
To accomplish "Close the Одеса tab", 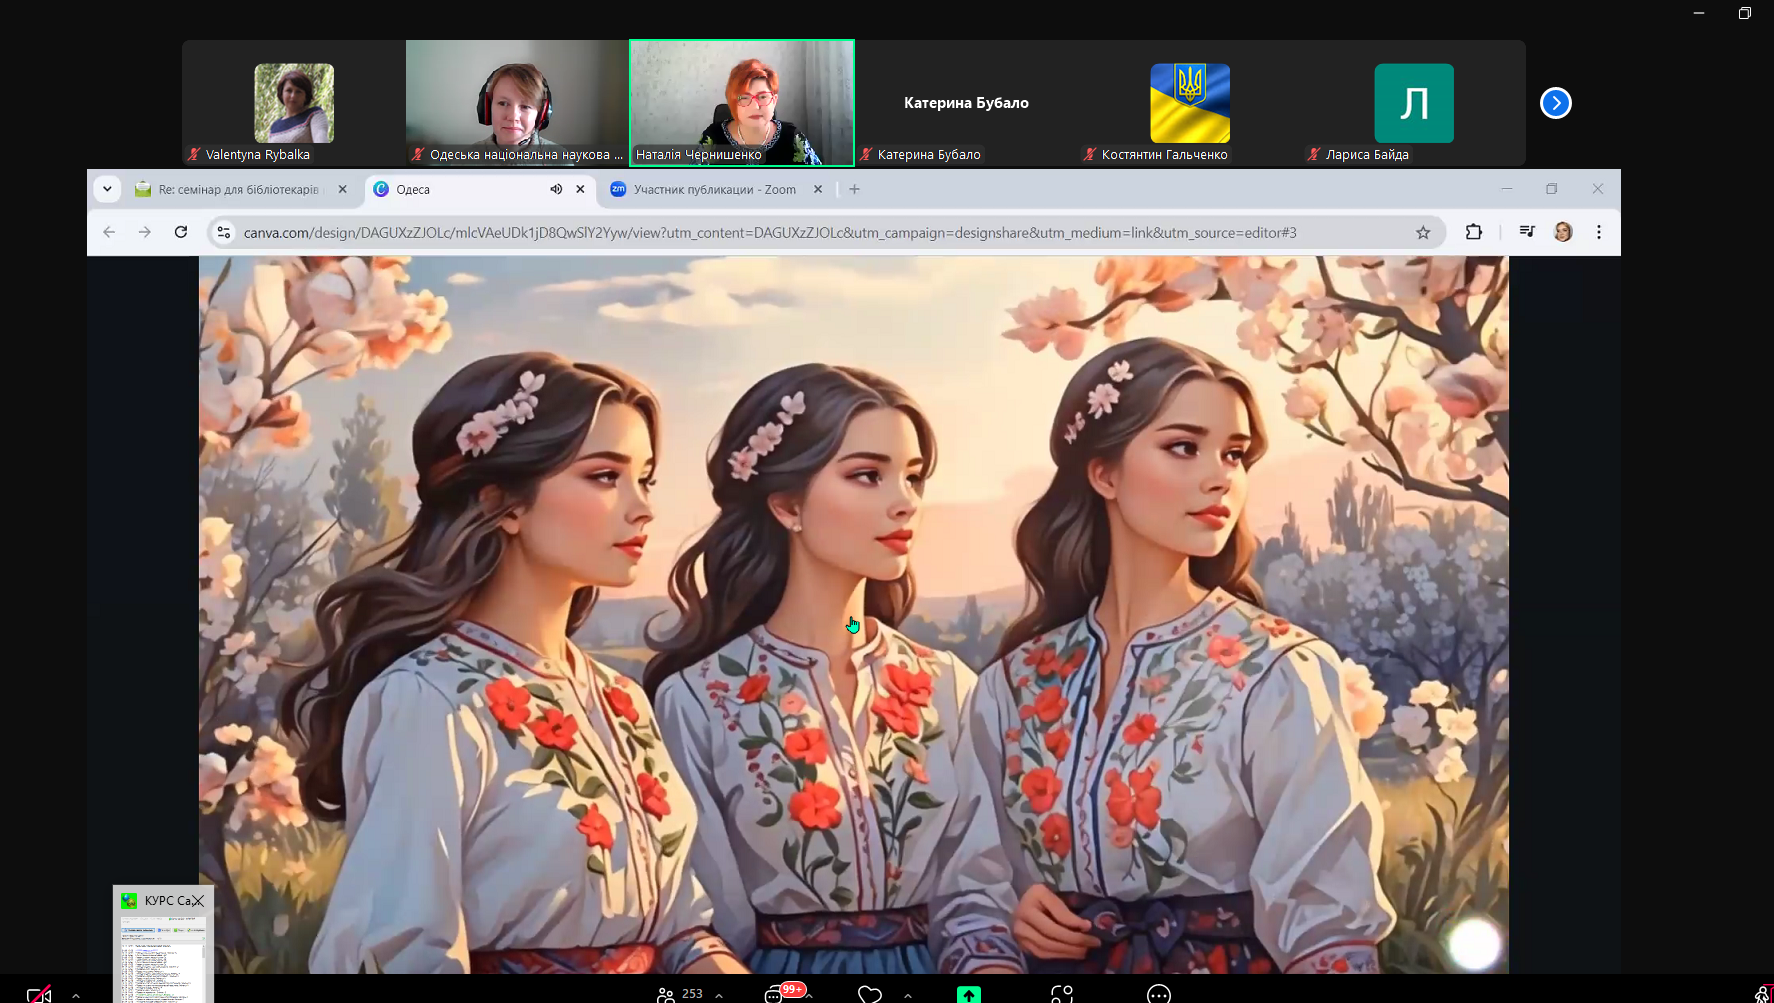I will click(x=580, y=189).
